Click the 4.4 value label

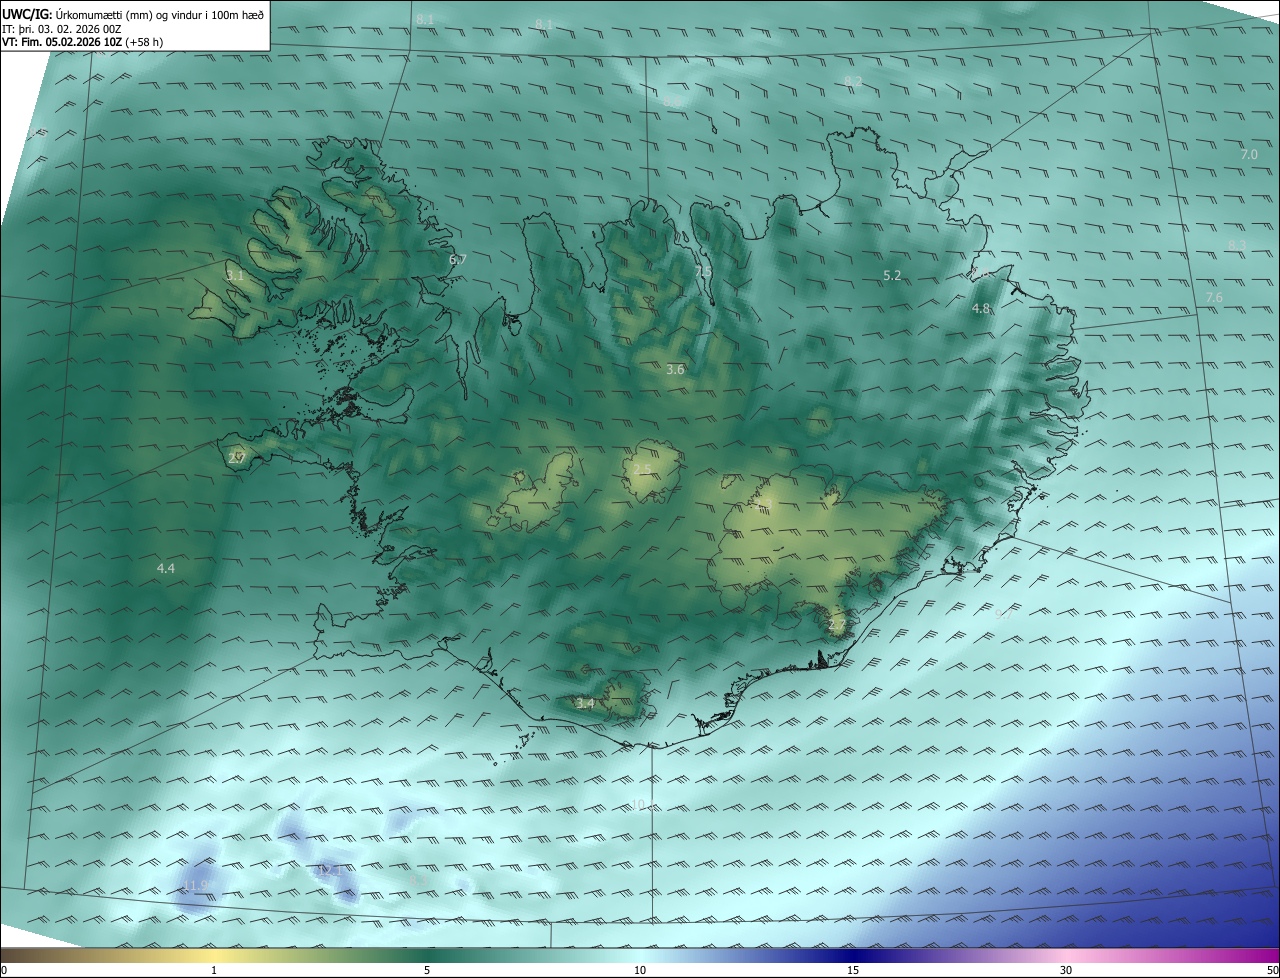click(x=166, y=569)
